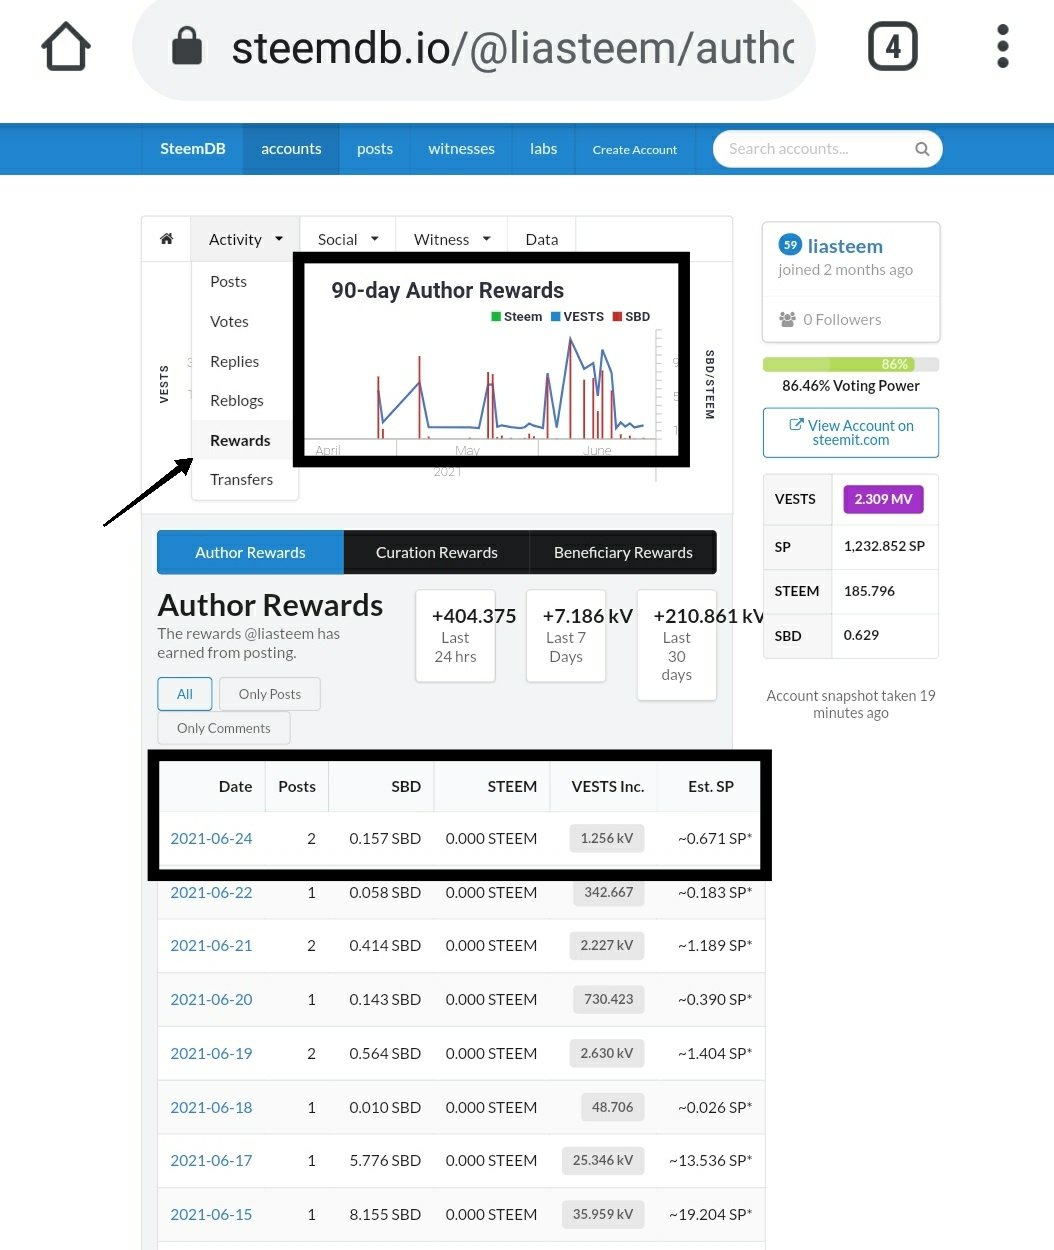Click the +404.375 Last 24 hrs card
Screen dimensions: 1054x1250
pos(455,636)
